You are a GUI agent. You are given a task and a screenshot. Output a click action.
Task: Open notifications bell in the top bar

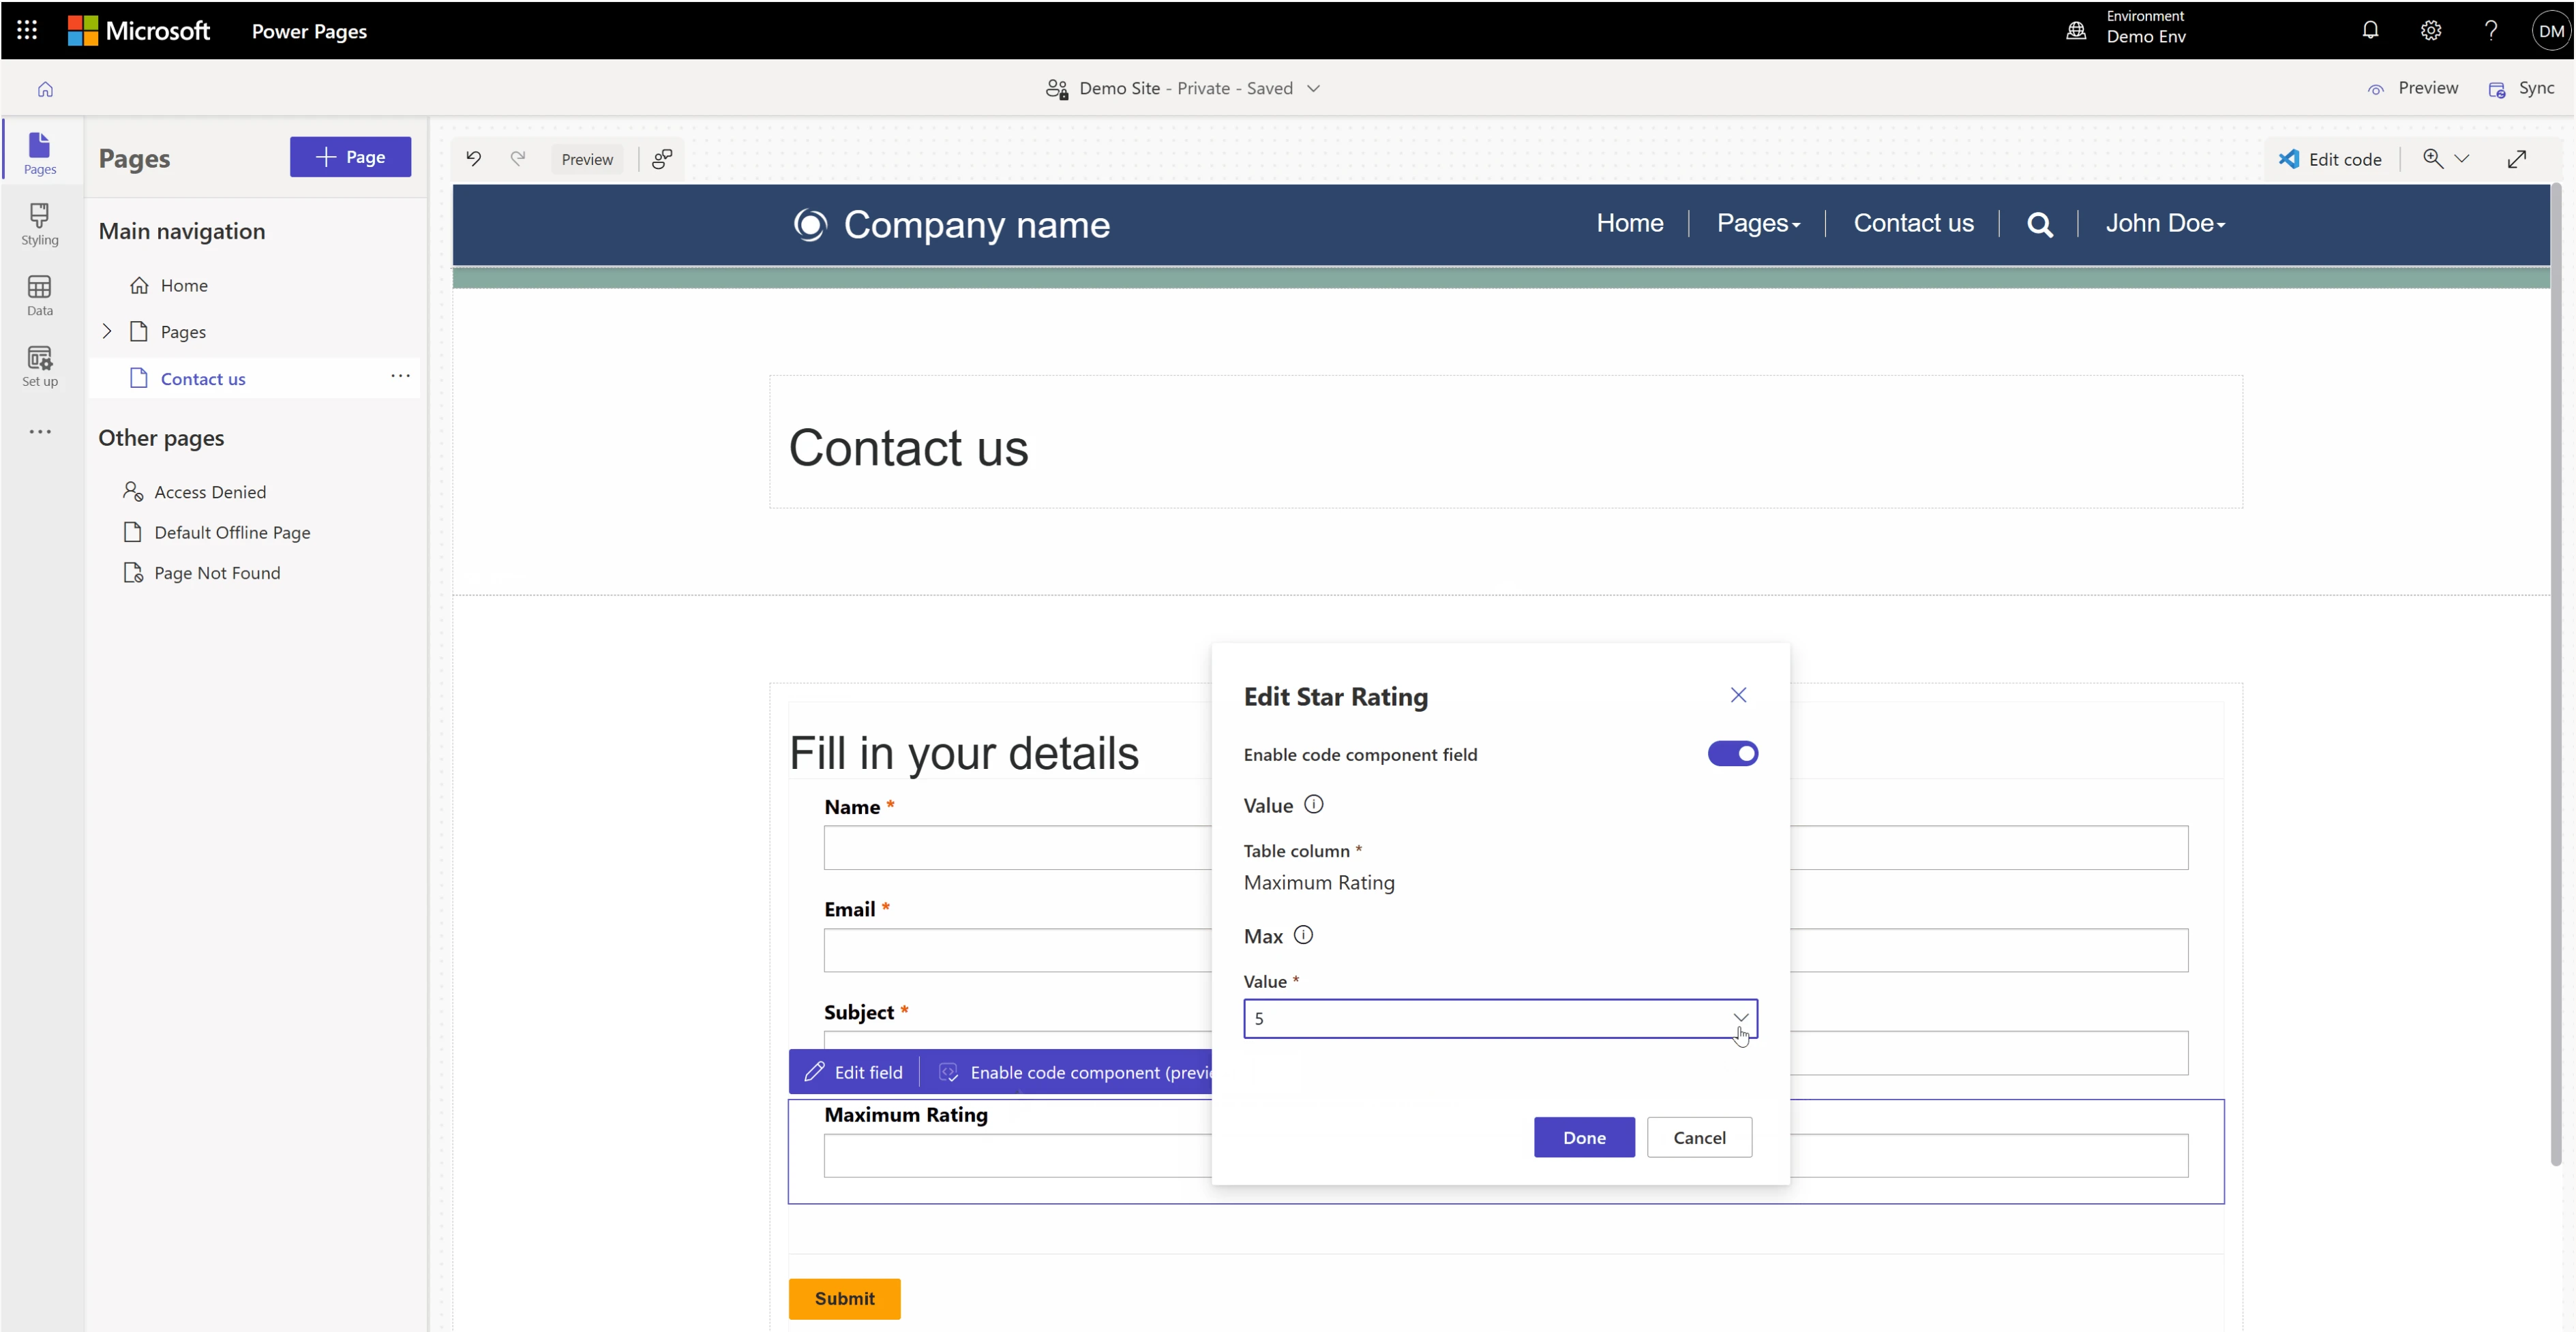pos(2371,30)
